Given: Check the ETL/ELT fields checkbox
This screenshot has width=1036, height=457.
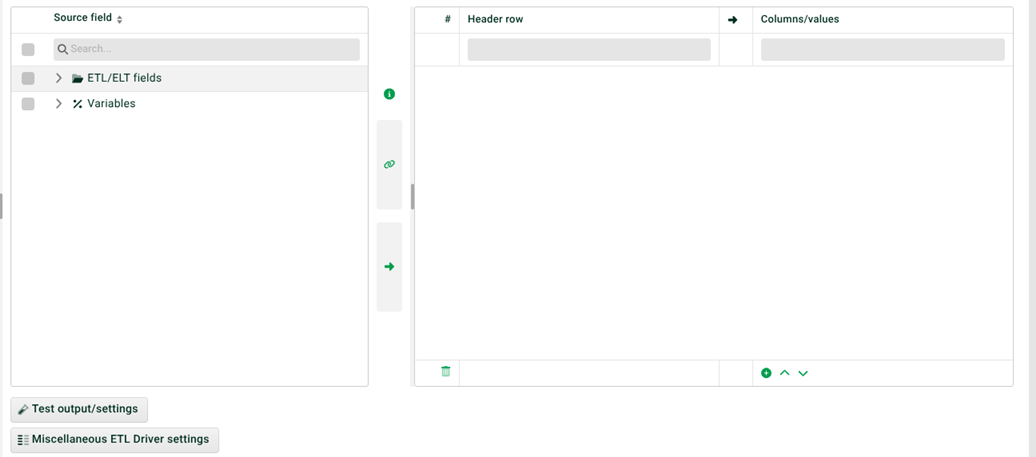Looking at the screenshot, I should pos(28,79).
